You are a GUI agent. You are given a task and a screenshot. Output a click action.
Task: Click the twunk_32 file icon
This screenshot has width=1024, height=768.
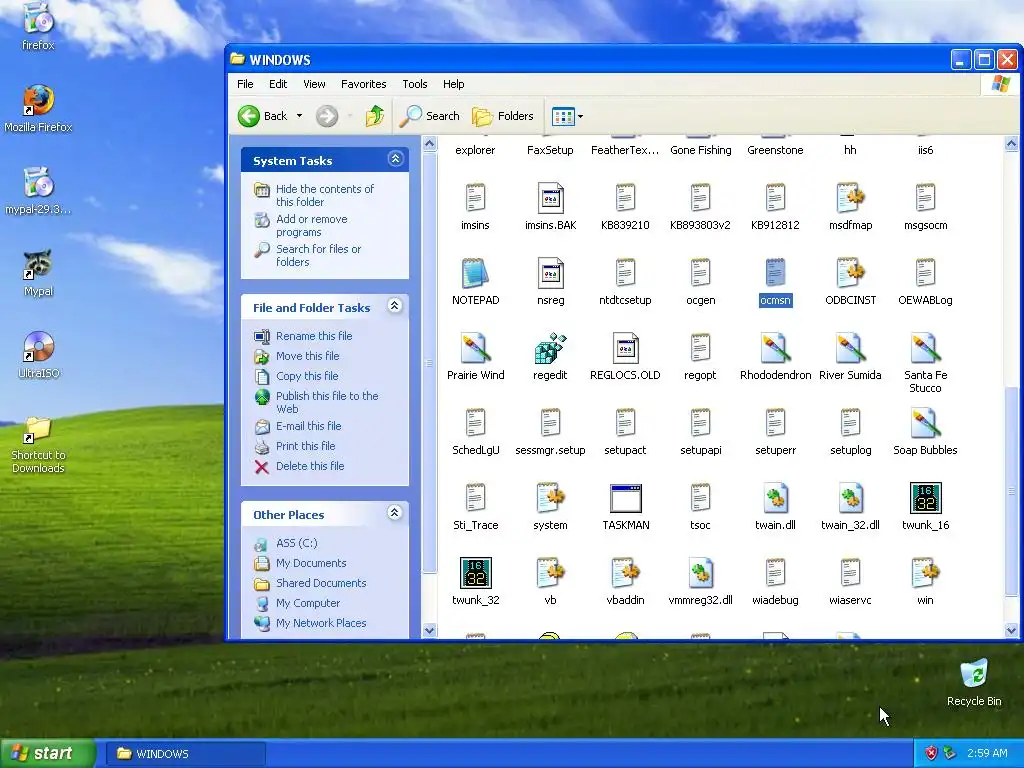point(475,573)
